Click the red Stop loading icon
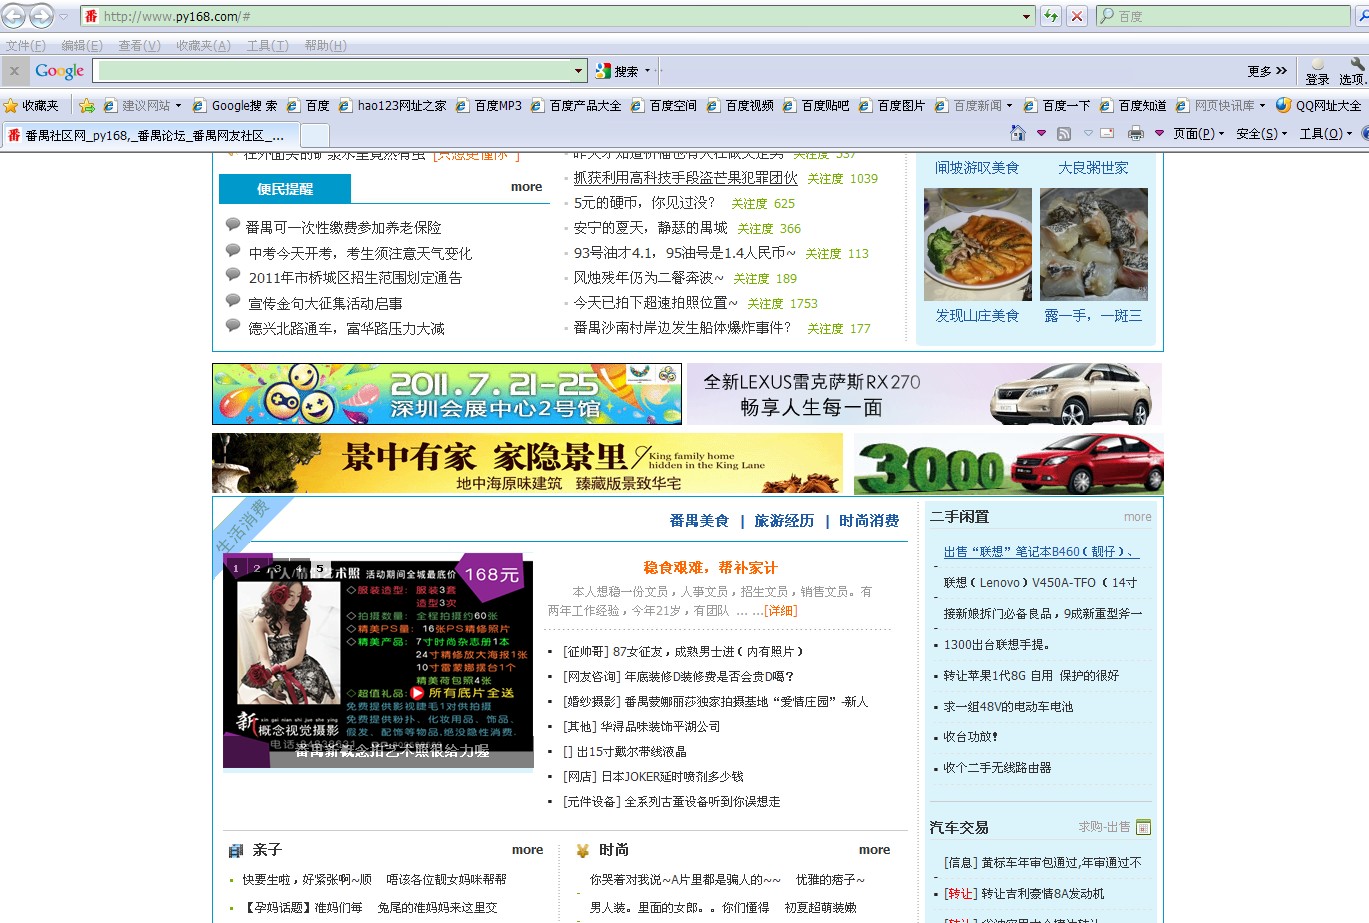This screenshot has width=1369, height=923. [x=1077, y=16]
